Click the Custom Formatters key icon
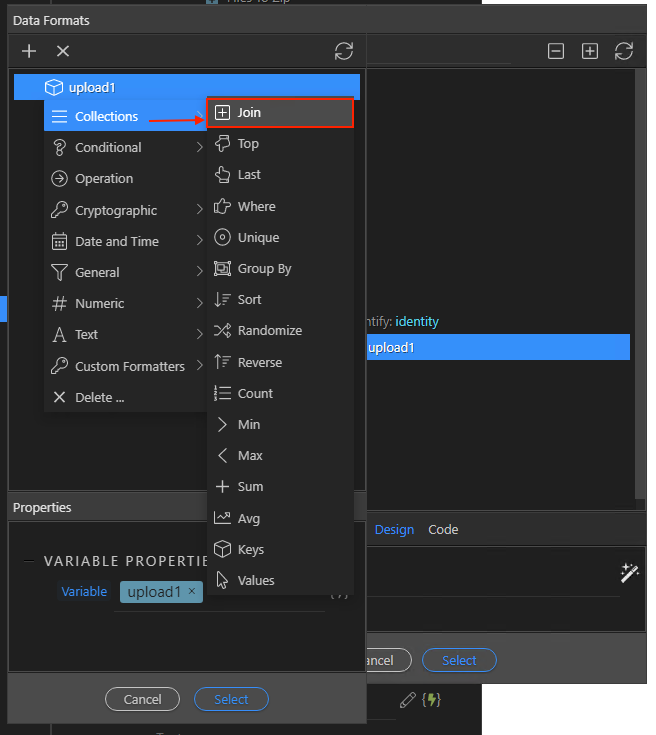Image resolution: width=656 pixels, height=735 pixels. [59, 366]
